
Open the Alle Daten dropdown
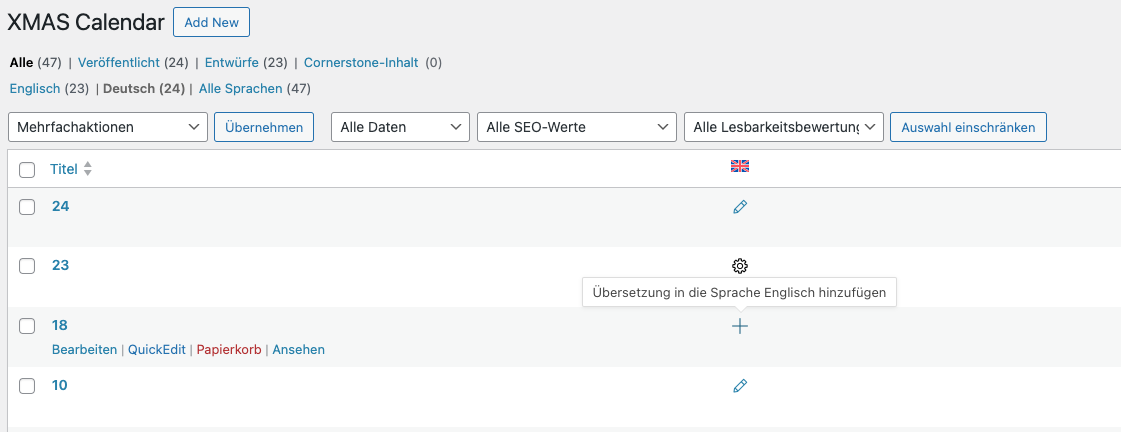pos(400,127)
